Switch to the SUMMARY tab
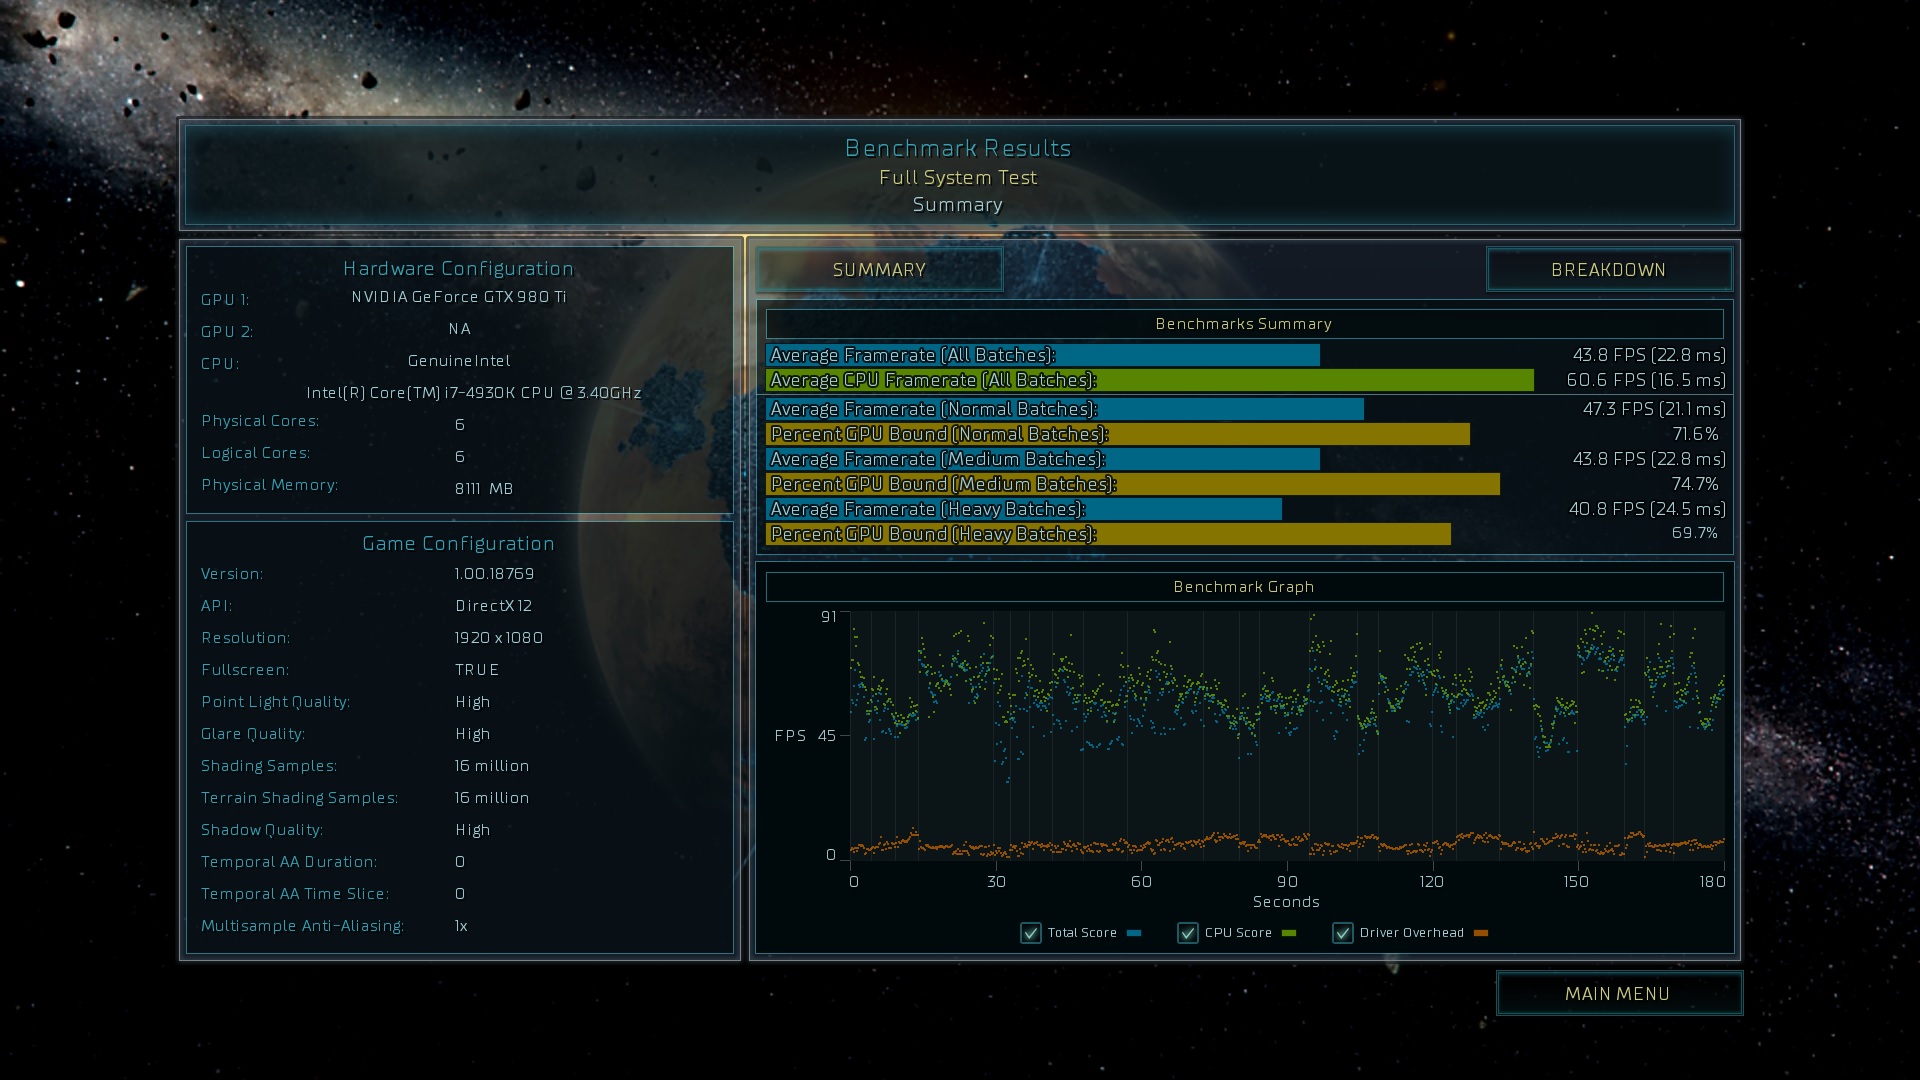The height and width of the screenshot is (1080, 1920). tap(879, 270)
